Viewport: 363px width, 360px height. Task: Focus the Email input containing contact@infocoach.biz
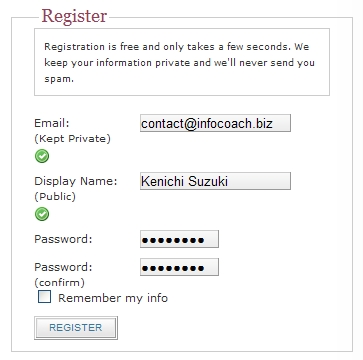click(215, 123)
